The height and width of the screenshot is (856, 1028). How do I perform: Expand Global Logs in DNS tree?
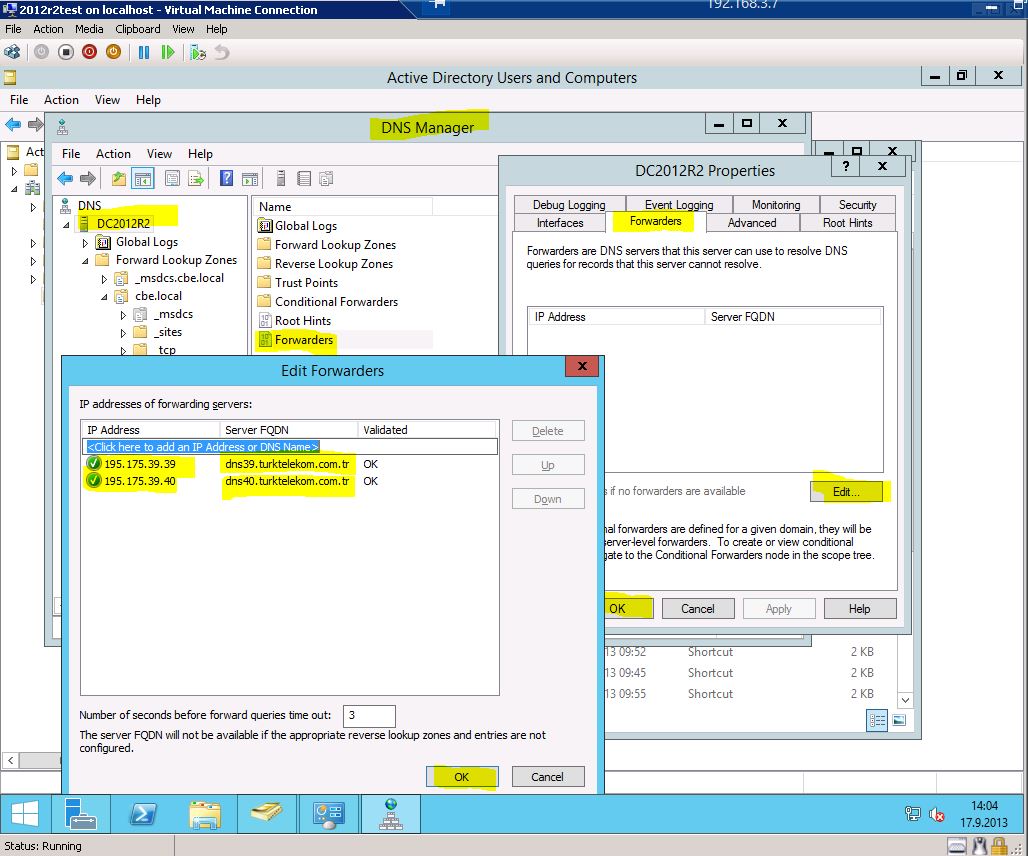[85, 243]
